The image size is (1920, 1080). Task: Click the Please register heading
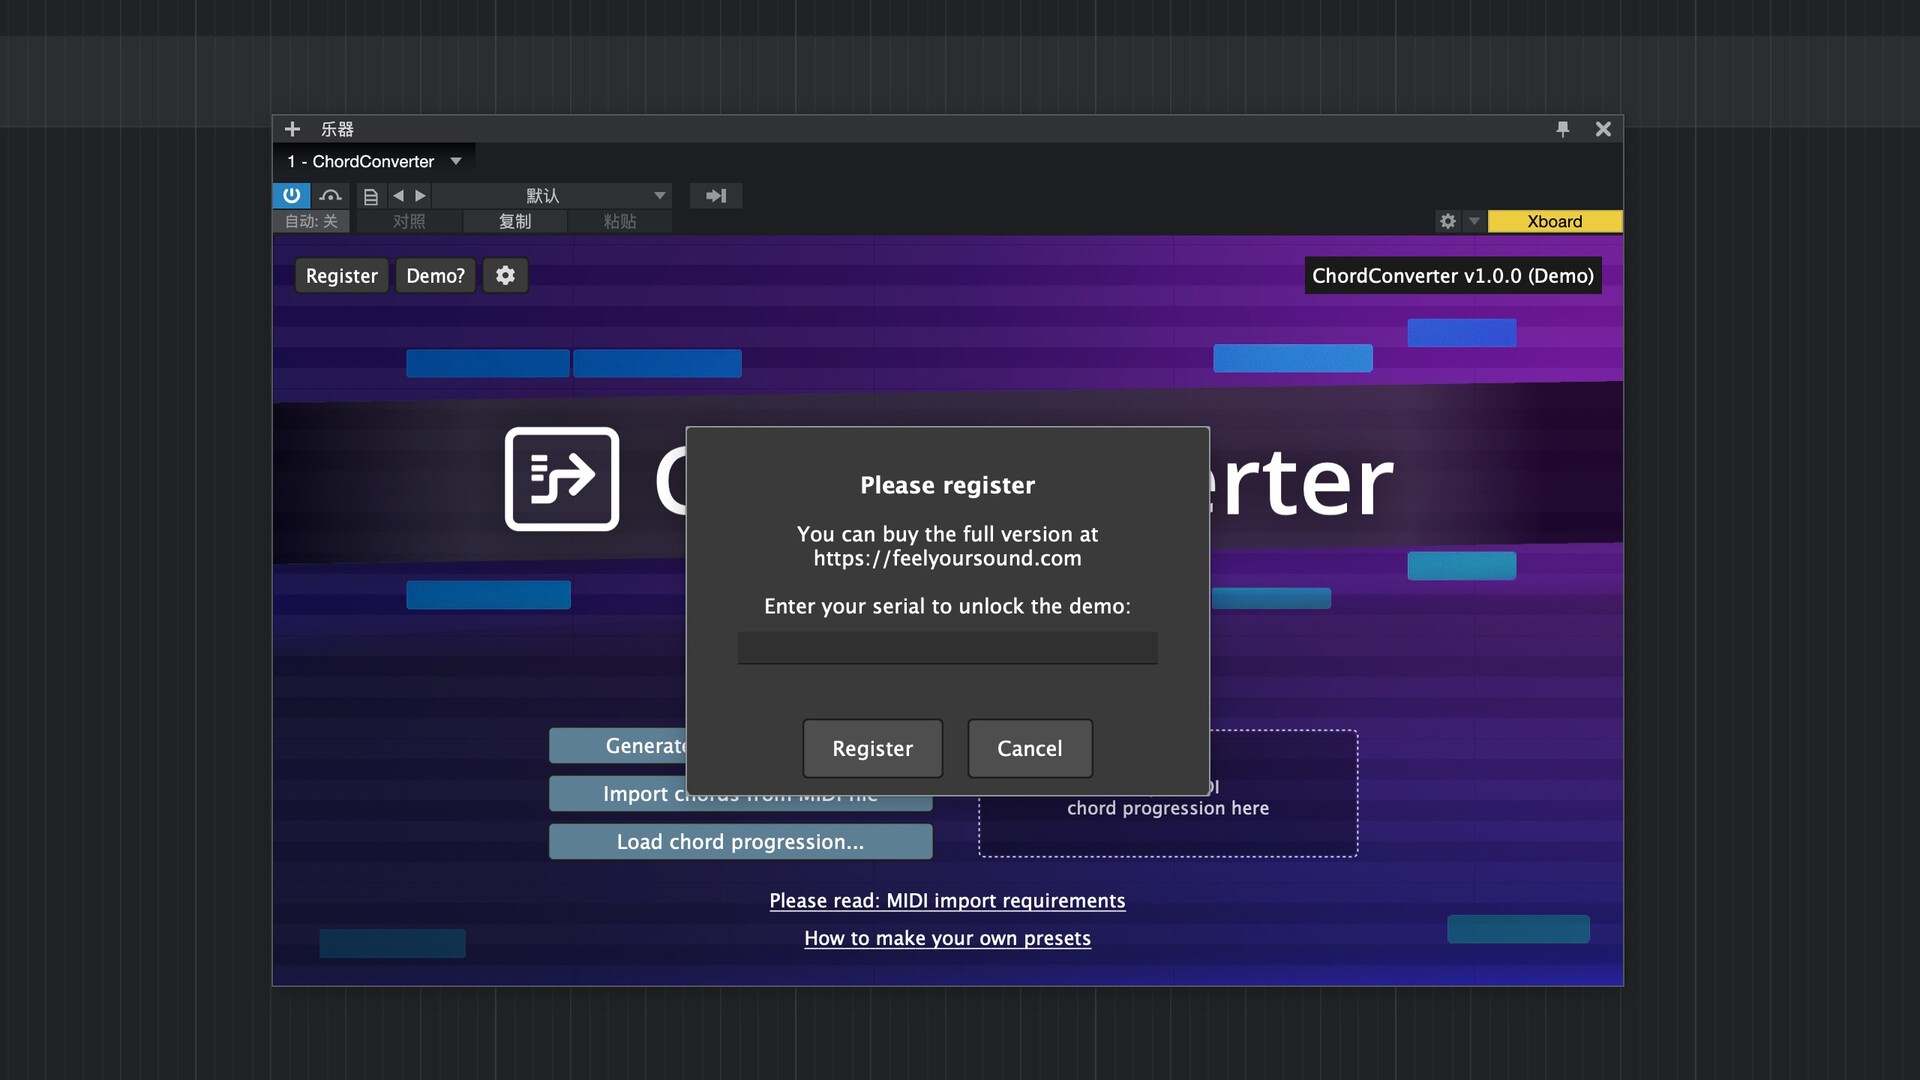947,485
